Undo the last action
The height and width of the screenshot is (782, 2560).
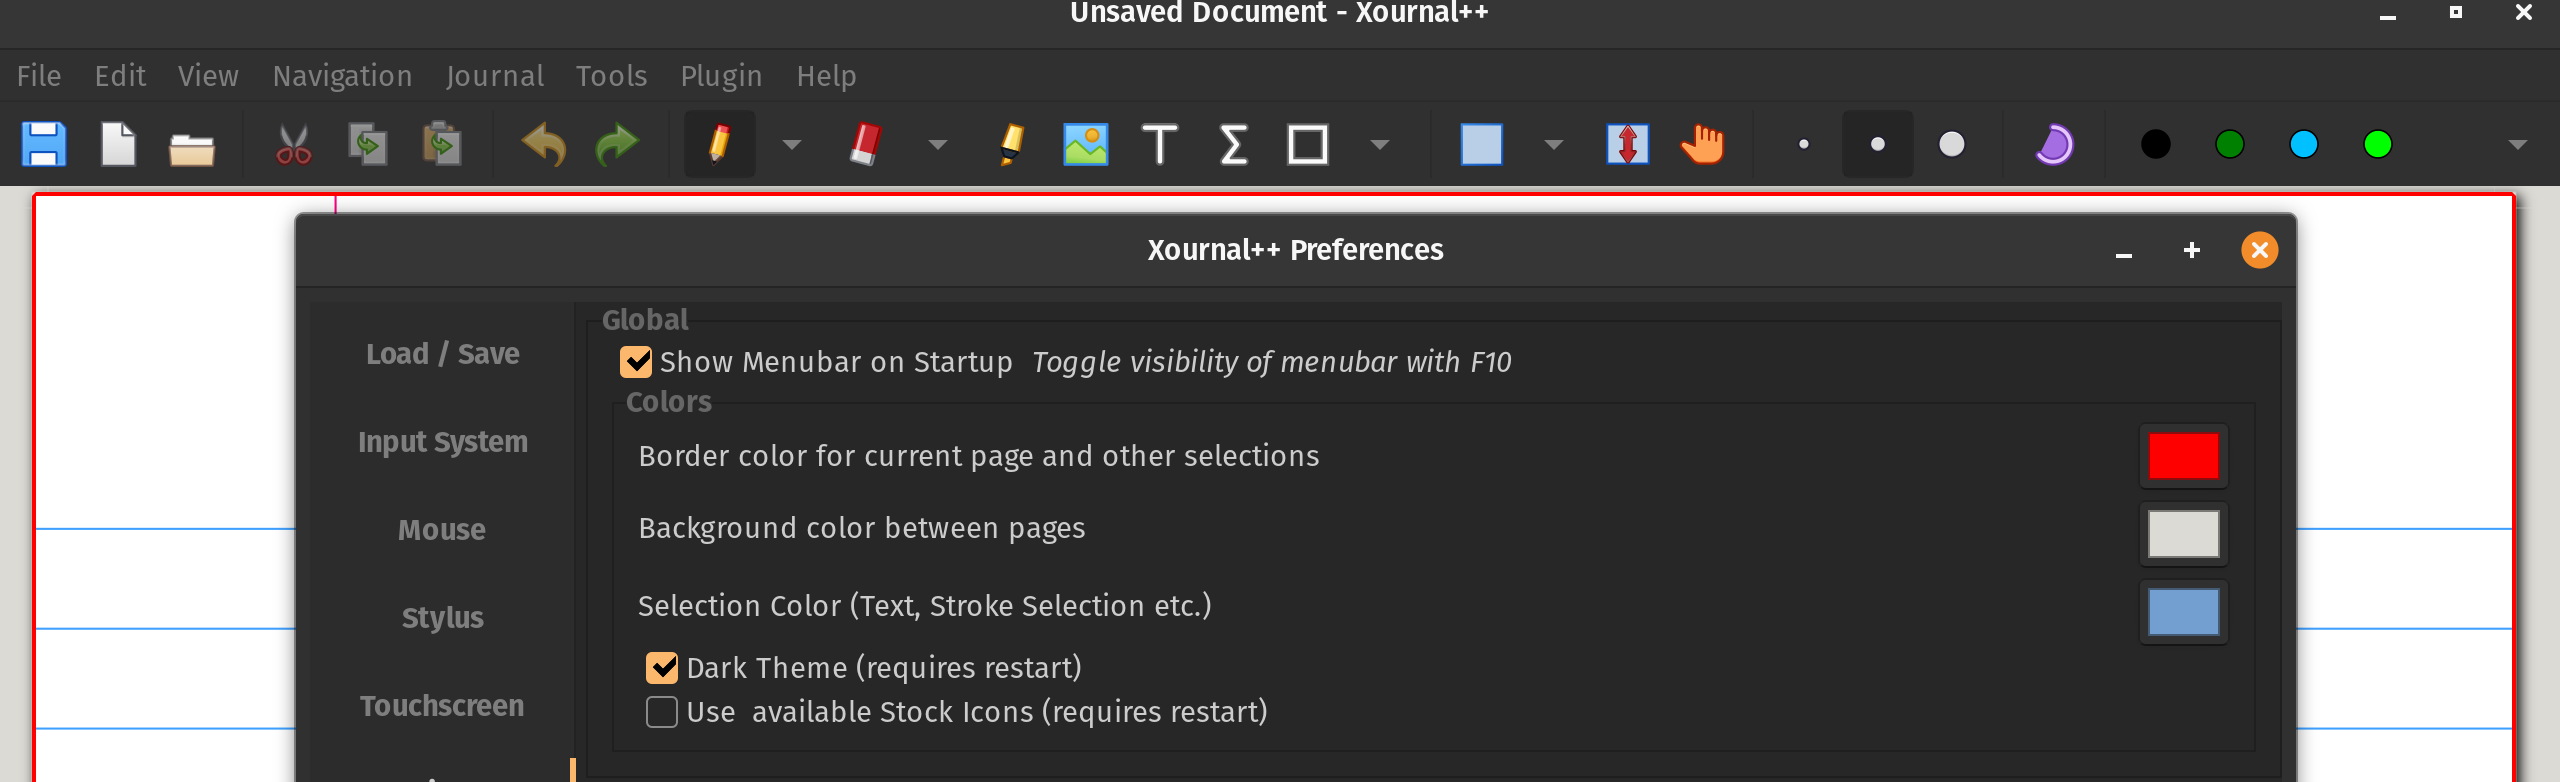coord(541,144)
